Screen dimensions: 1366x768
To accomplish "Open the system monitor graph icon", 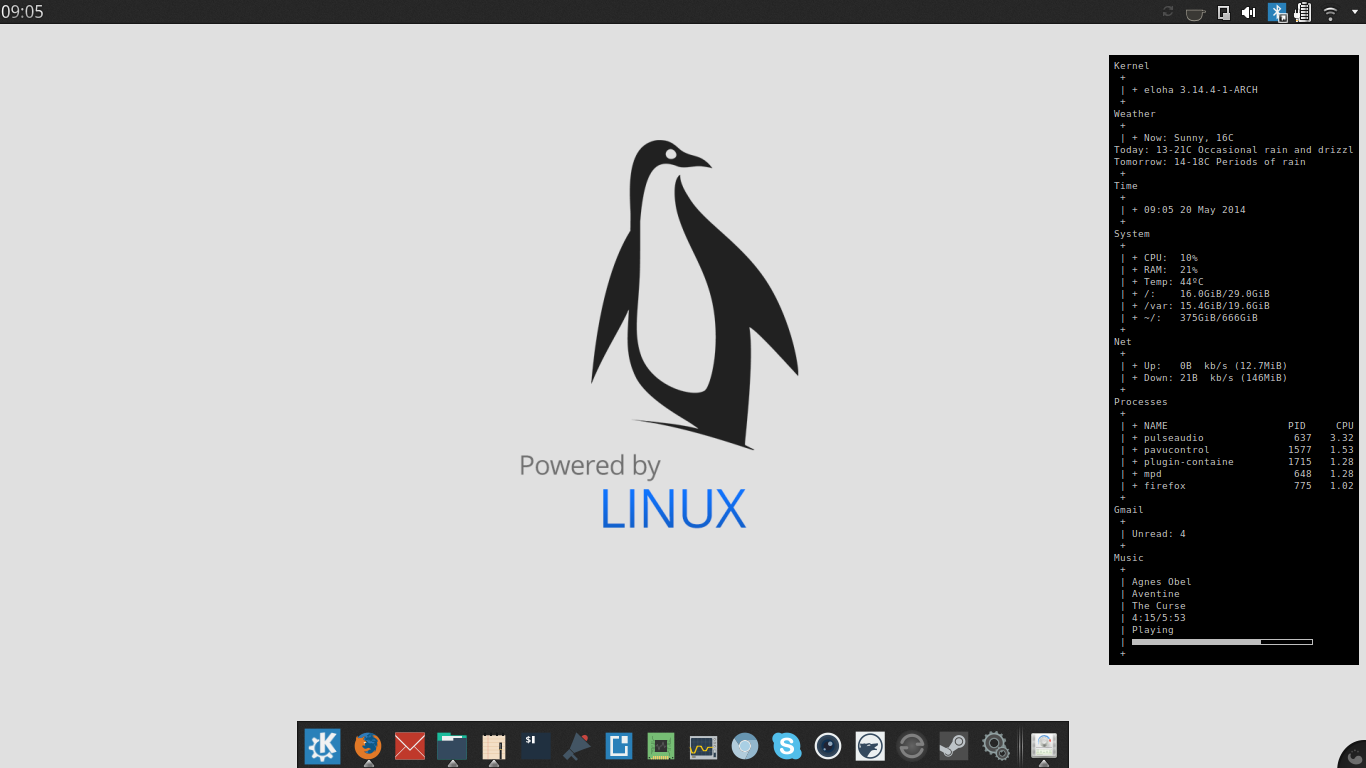I will (703, 746).
